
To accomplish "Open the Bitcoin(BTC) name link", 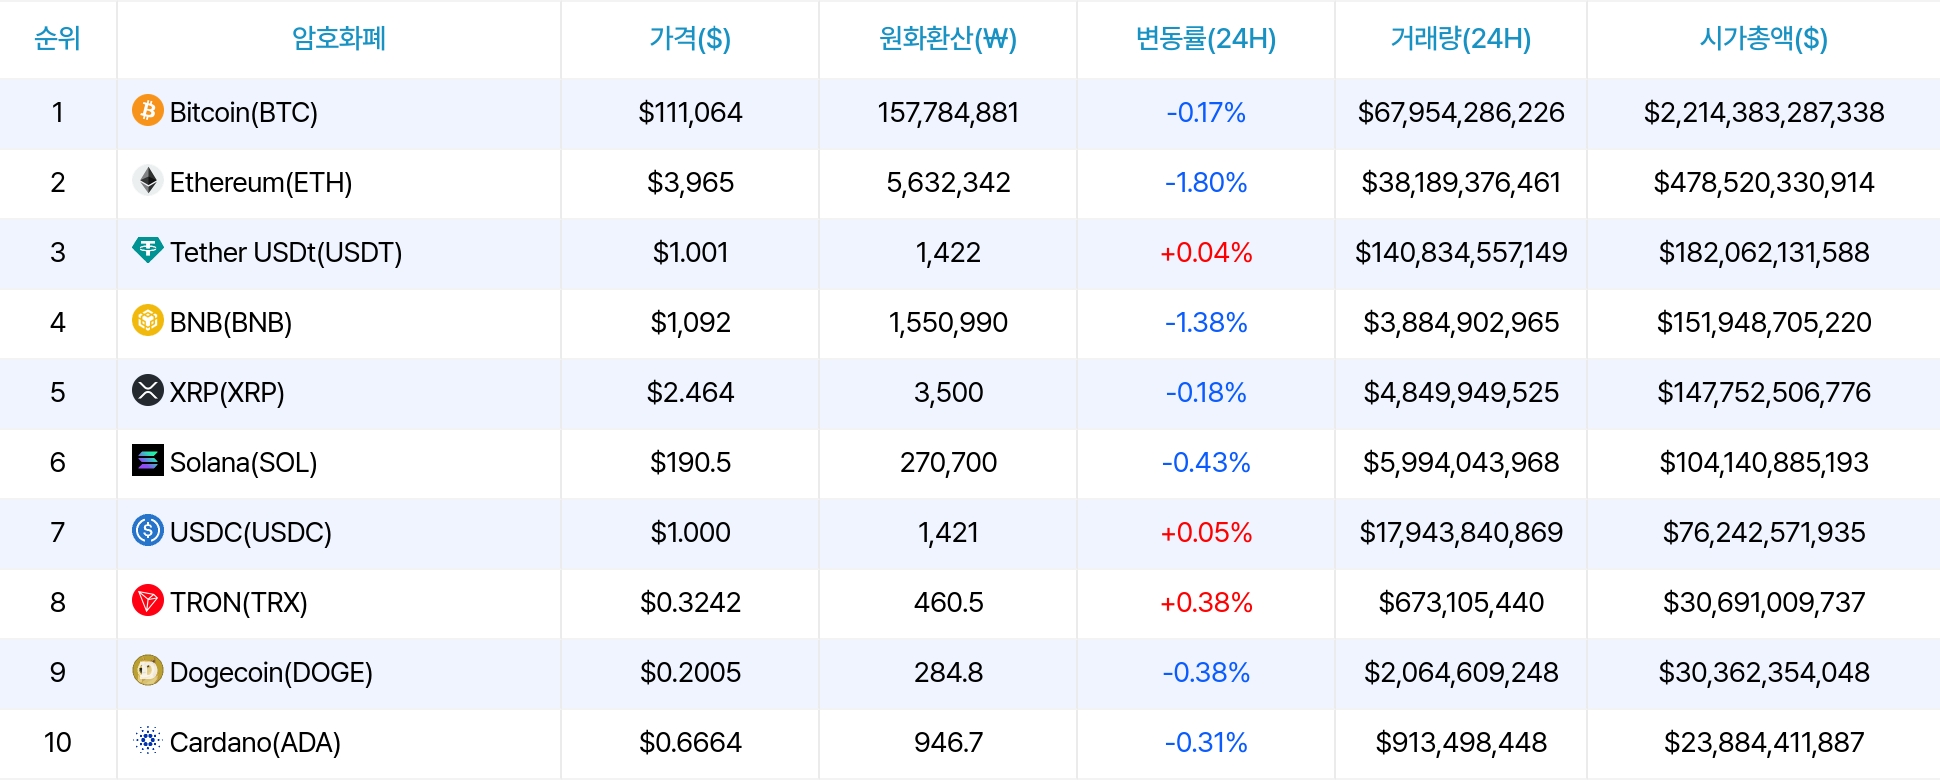I will pos(244,112).
